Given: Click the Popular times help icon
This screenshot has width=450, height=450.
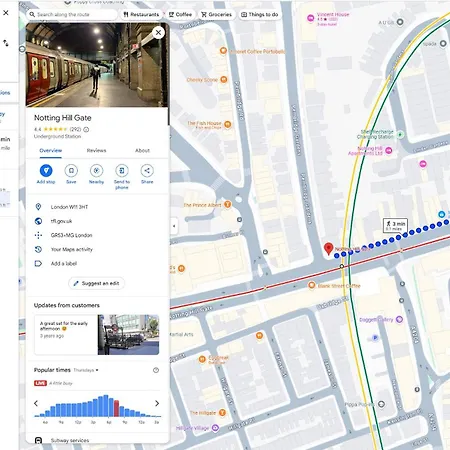Looking at the screenshot, I should (x=156, y=370).
